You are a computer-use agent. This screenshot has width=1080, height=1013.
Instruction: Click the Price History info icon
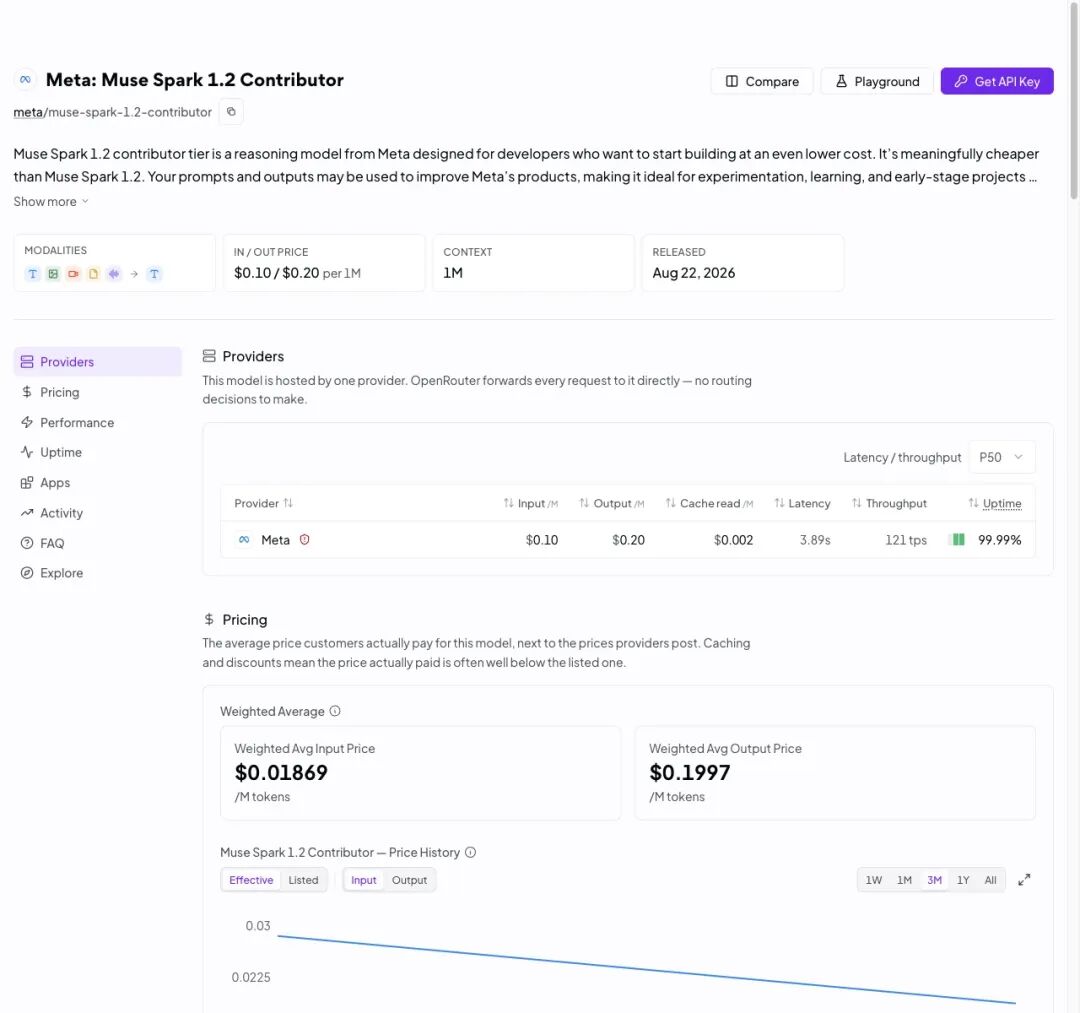tap(470, 853)
